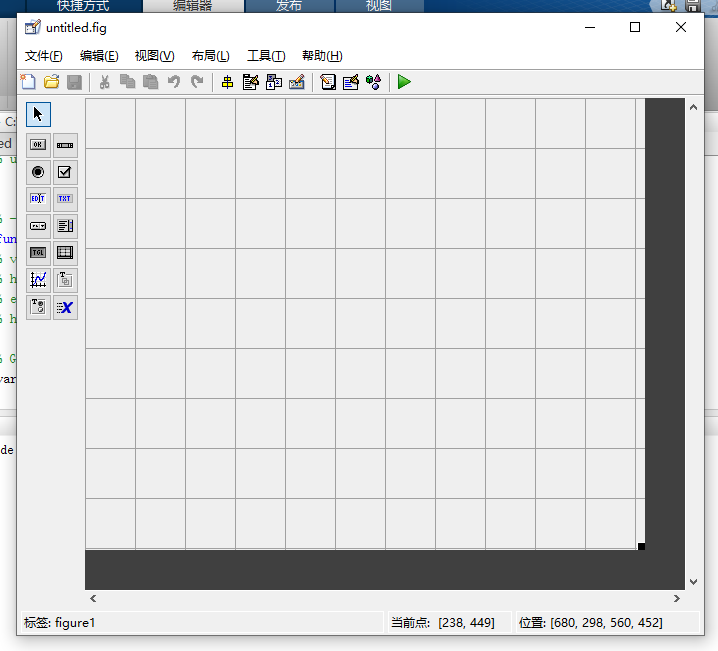This screenshot has width=718, height=651.
Task: Close the untitled.fig window
Action: pyautogui.click(x=681, y=27)
